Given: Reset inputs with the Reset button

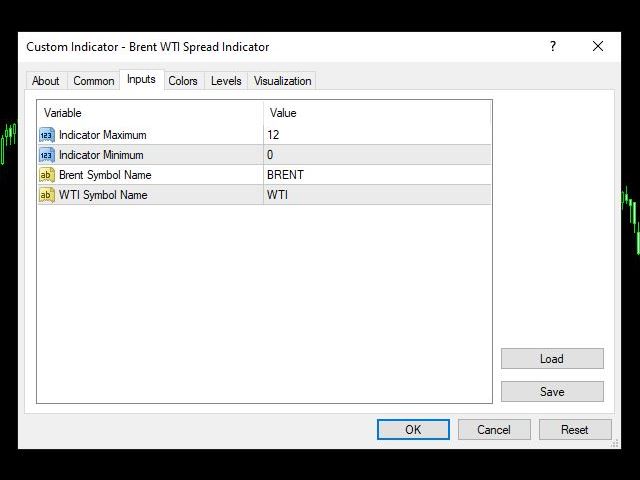Looking at the screenshot, I should [575, 429].
